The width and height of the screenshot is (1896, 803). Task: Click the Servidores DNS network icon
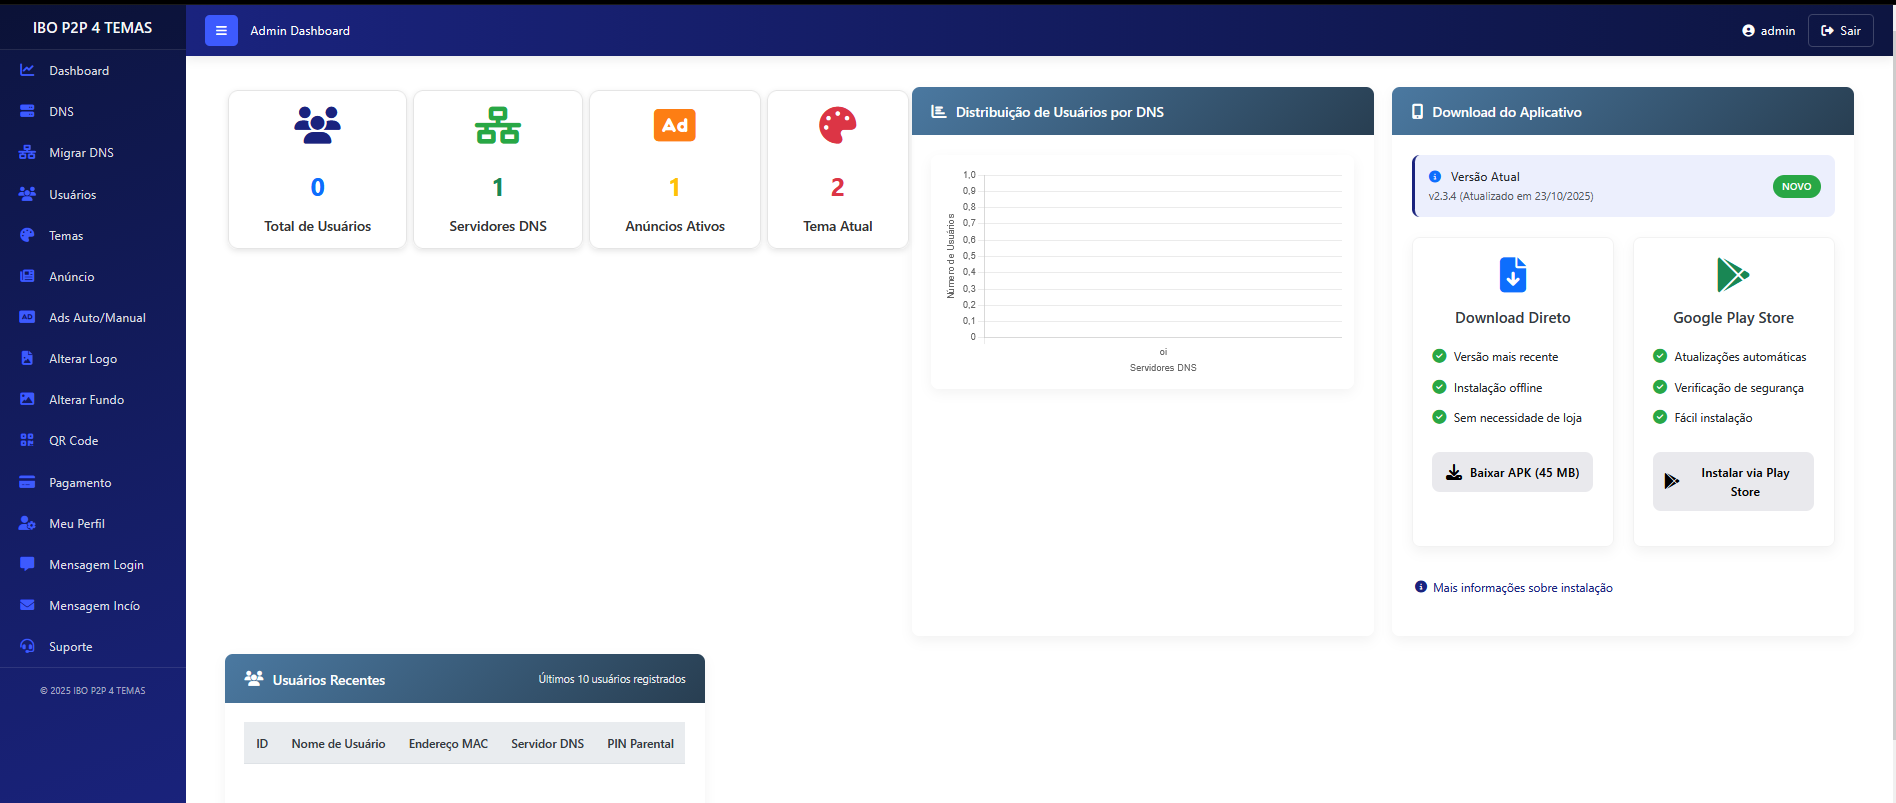(497, 125)
